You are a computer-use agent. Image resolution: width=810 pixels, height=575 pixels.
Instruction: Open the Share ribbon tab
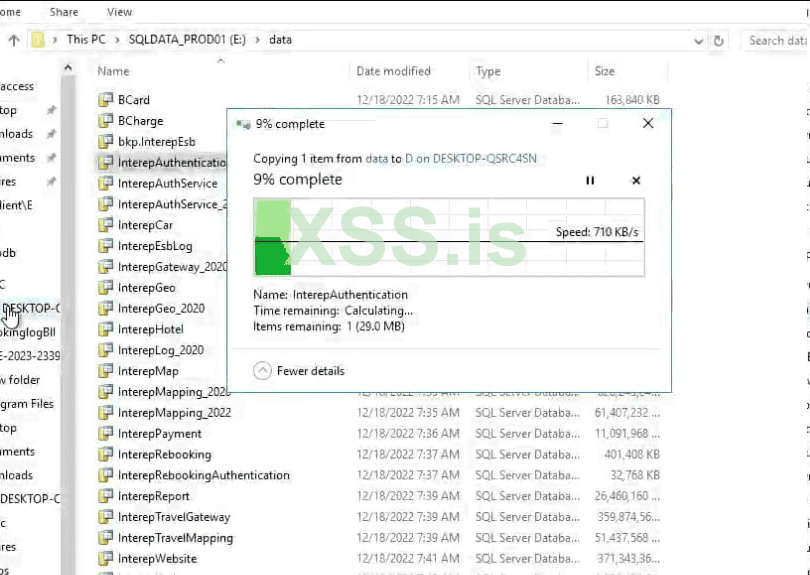tap(64, 12)
